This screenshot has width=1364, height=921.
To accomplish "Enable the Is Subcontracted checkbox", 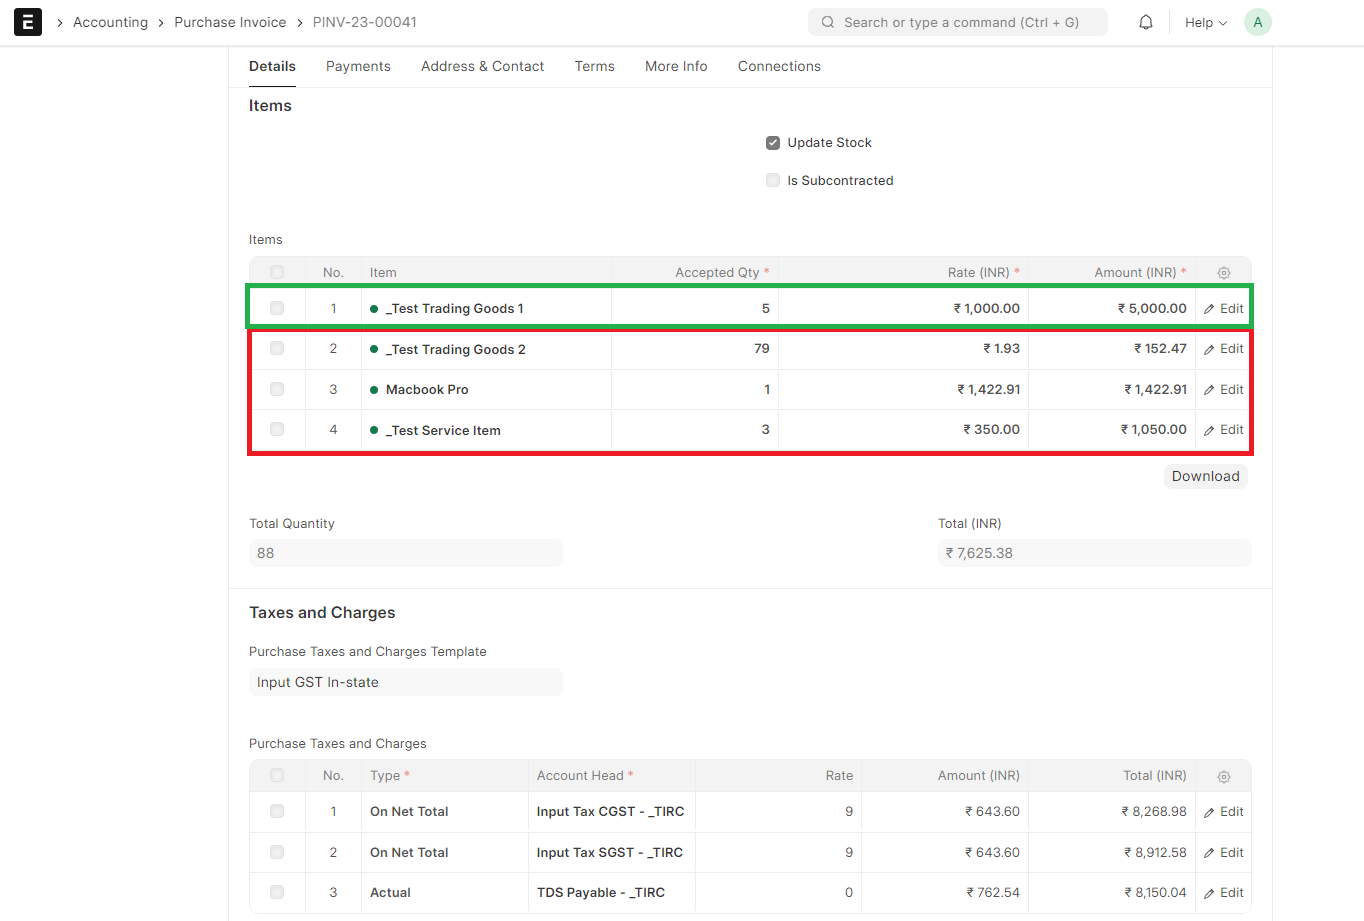I will pos(773,181).
